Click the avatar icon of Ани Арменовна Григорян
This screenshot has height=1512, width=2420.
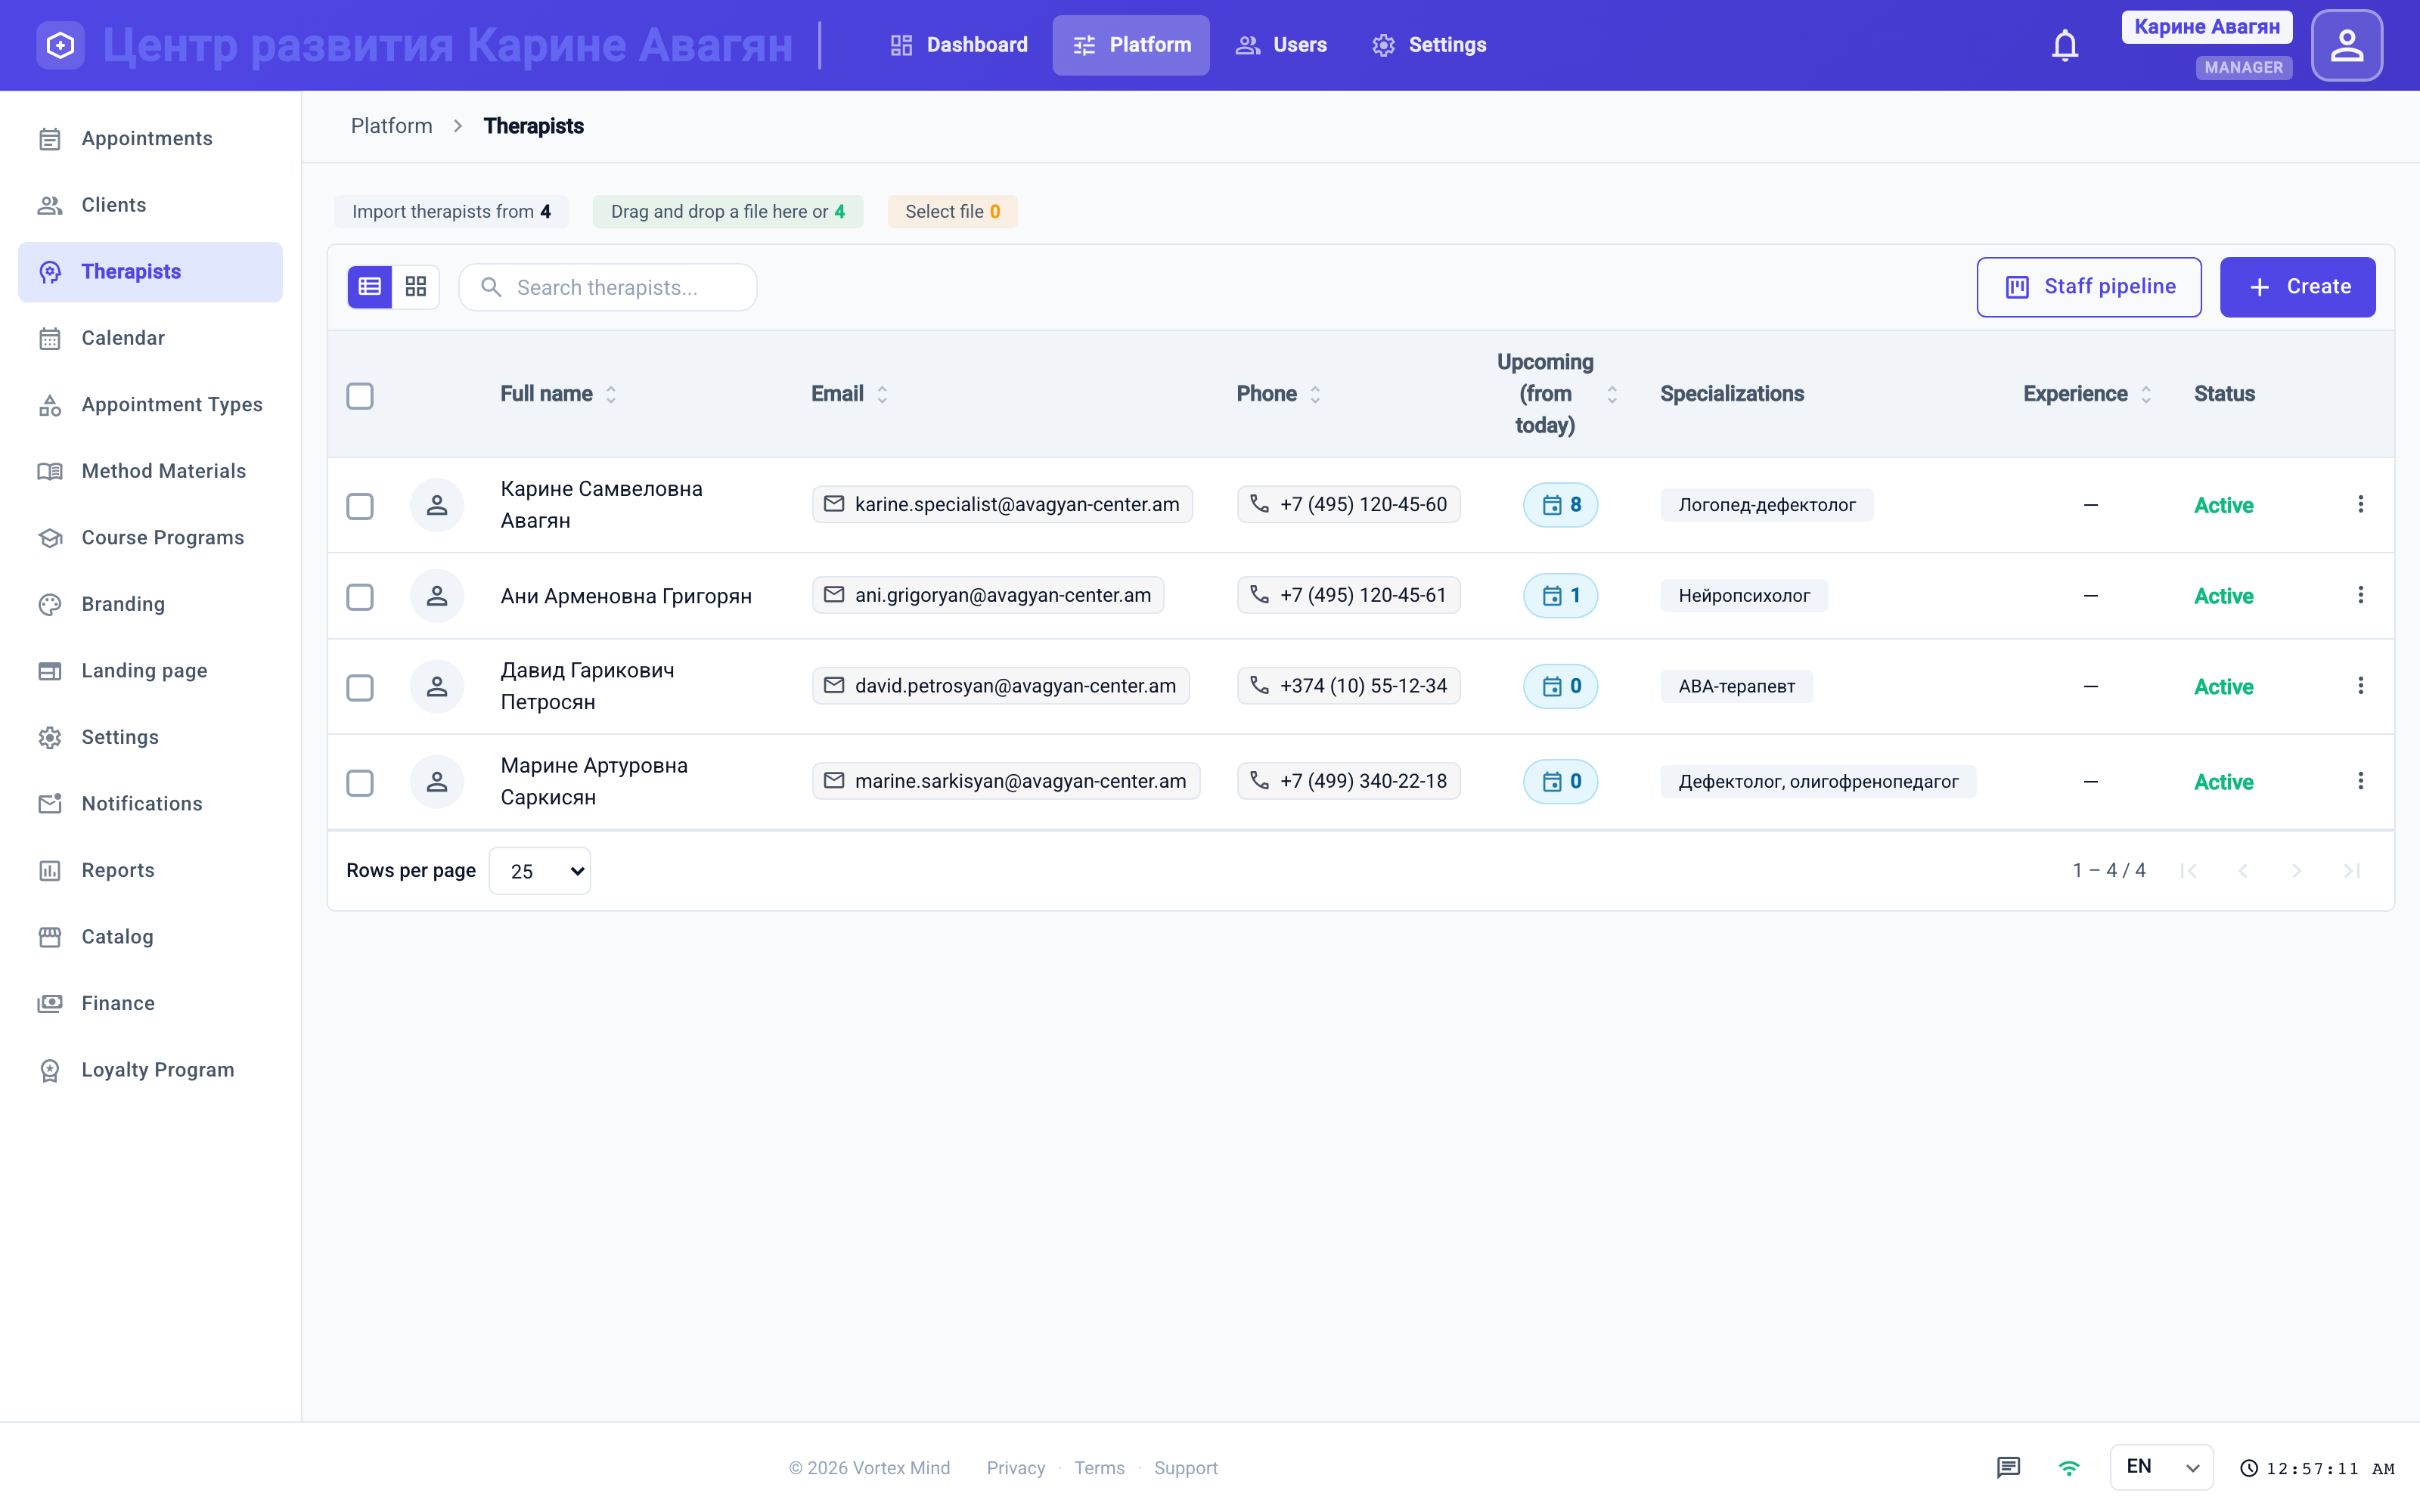click(x=437, y=596)
